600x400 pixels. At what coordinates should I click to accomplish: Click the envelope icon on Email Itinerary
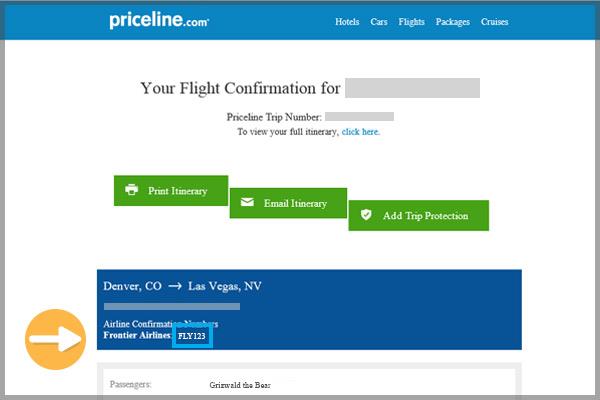coord(247,202)
